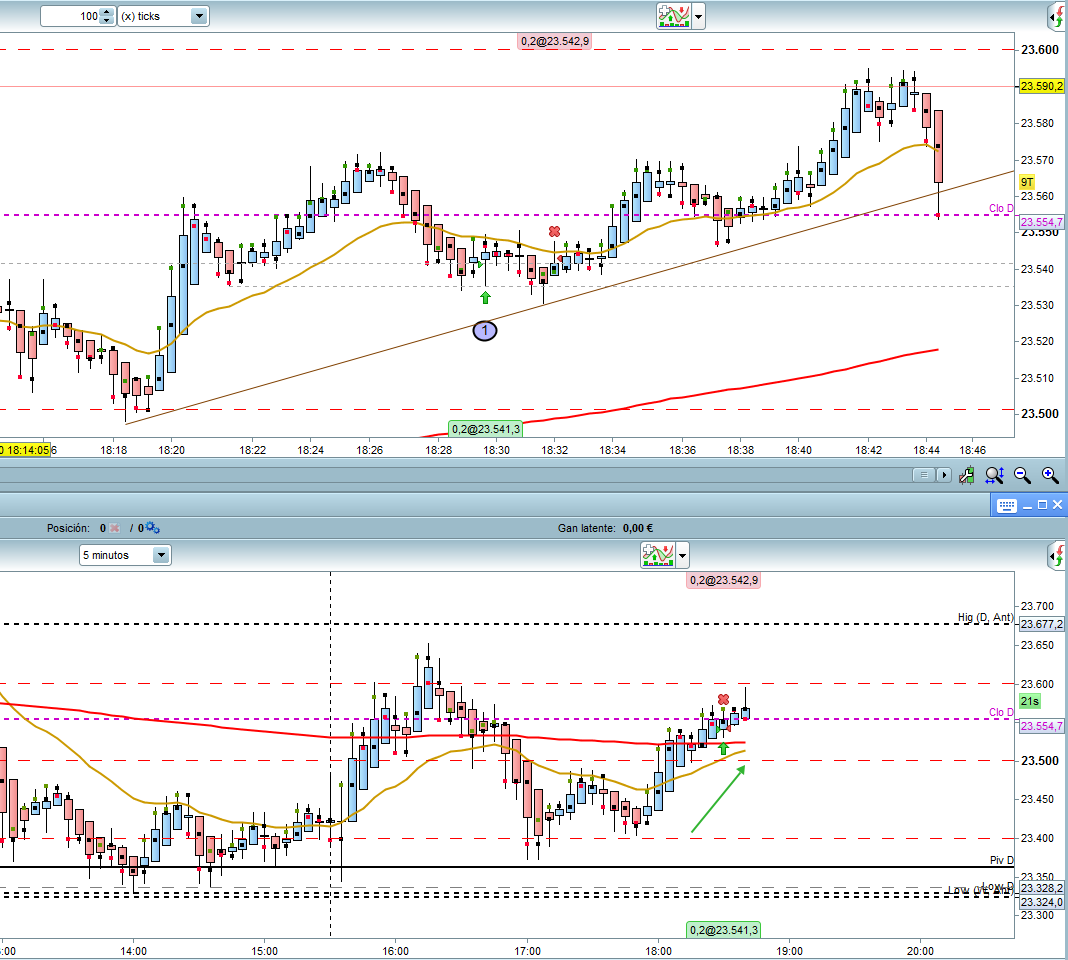Image resolution: width=1068 pixels, height=960 pixels.
Task: Click the Hig (D, Ant) line label
Action: click(x=986, y=617)
